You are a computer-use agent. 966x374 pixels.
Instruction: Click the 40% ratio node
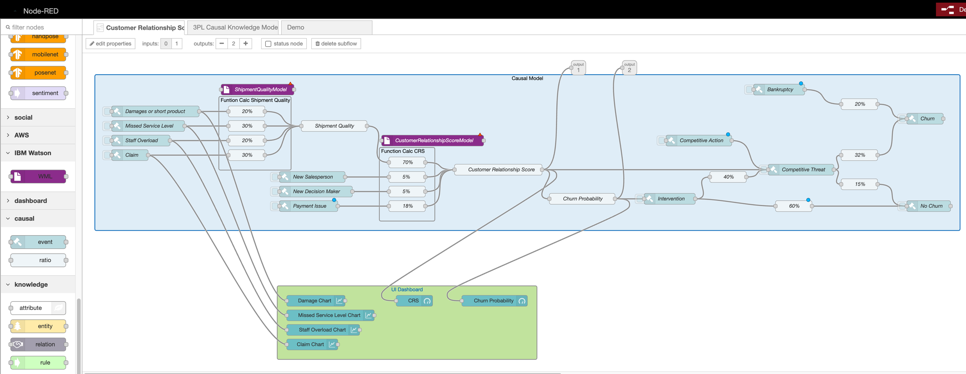[728, 177]
